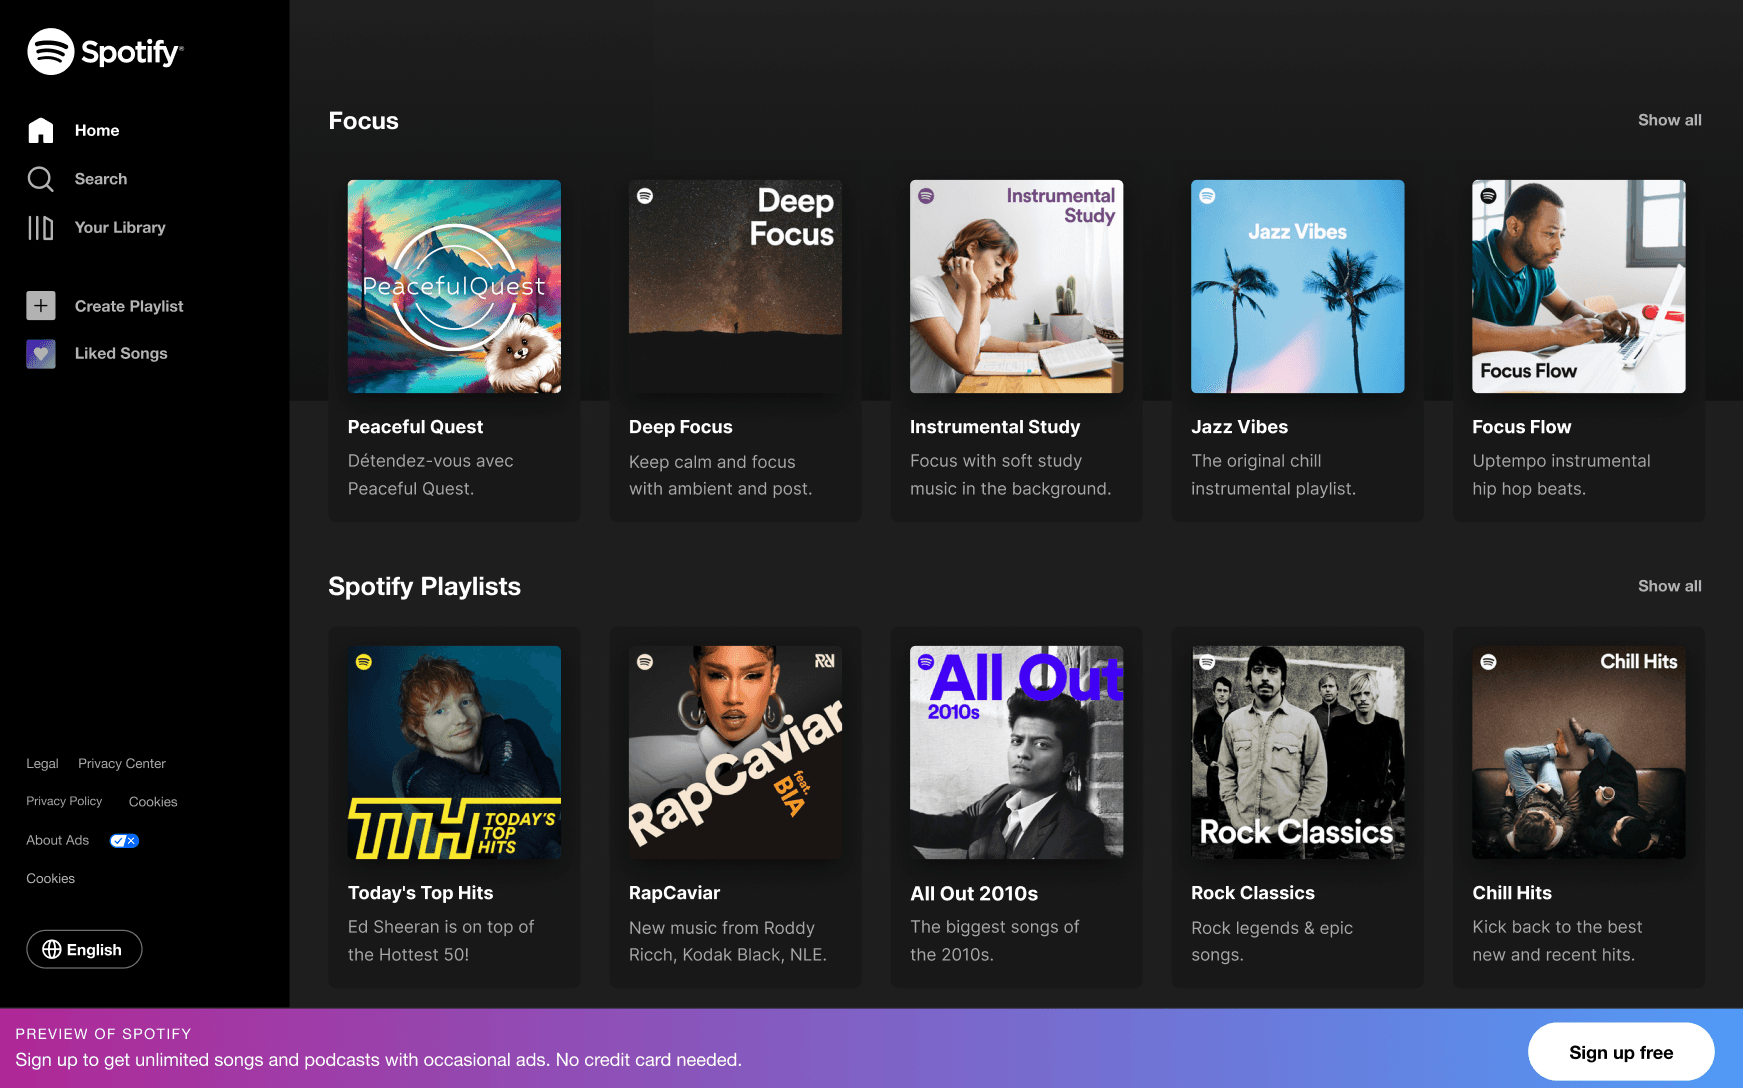The width and height of the screenshot is (1743, 1088).
Task: Show all Focus playlists
Action: point(1669,120)
